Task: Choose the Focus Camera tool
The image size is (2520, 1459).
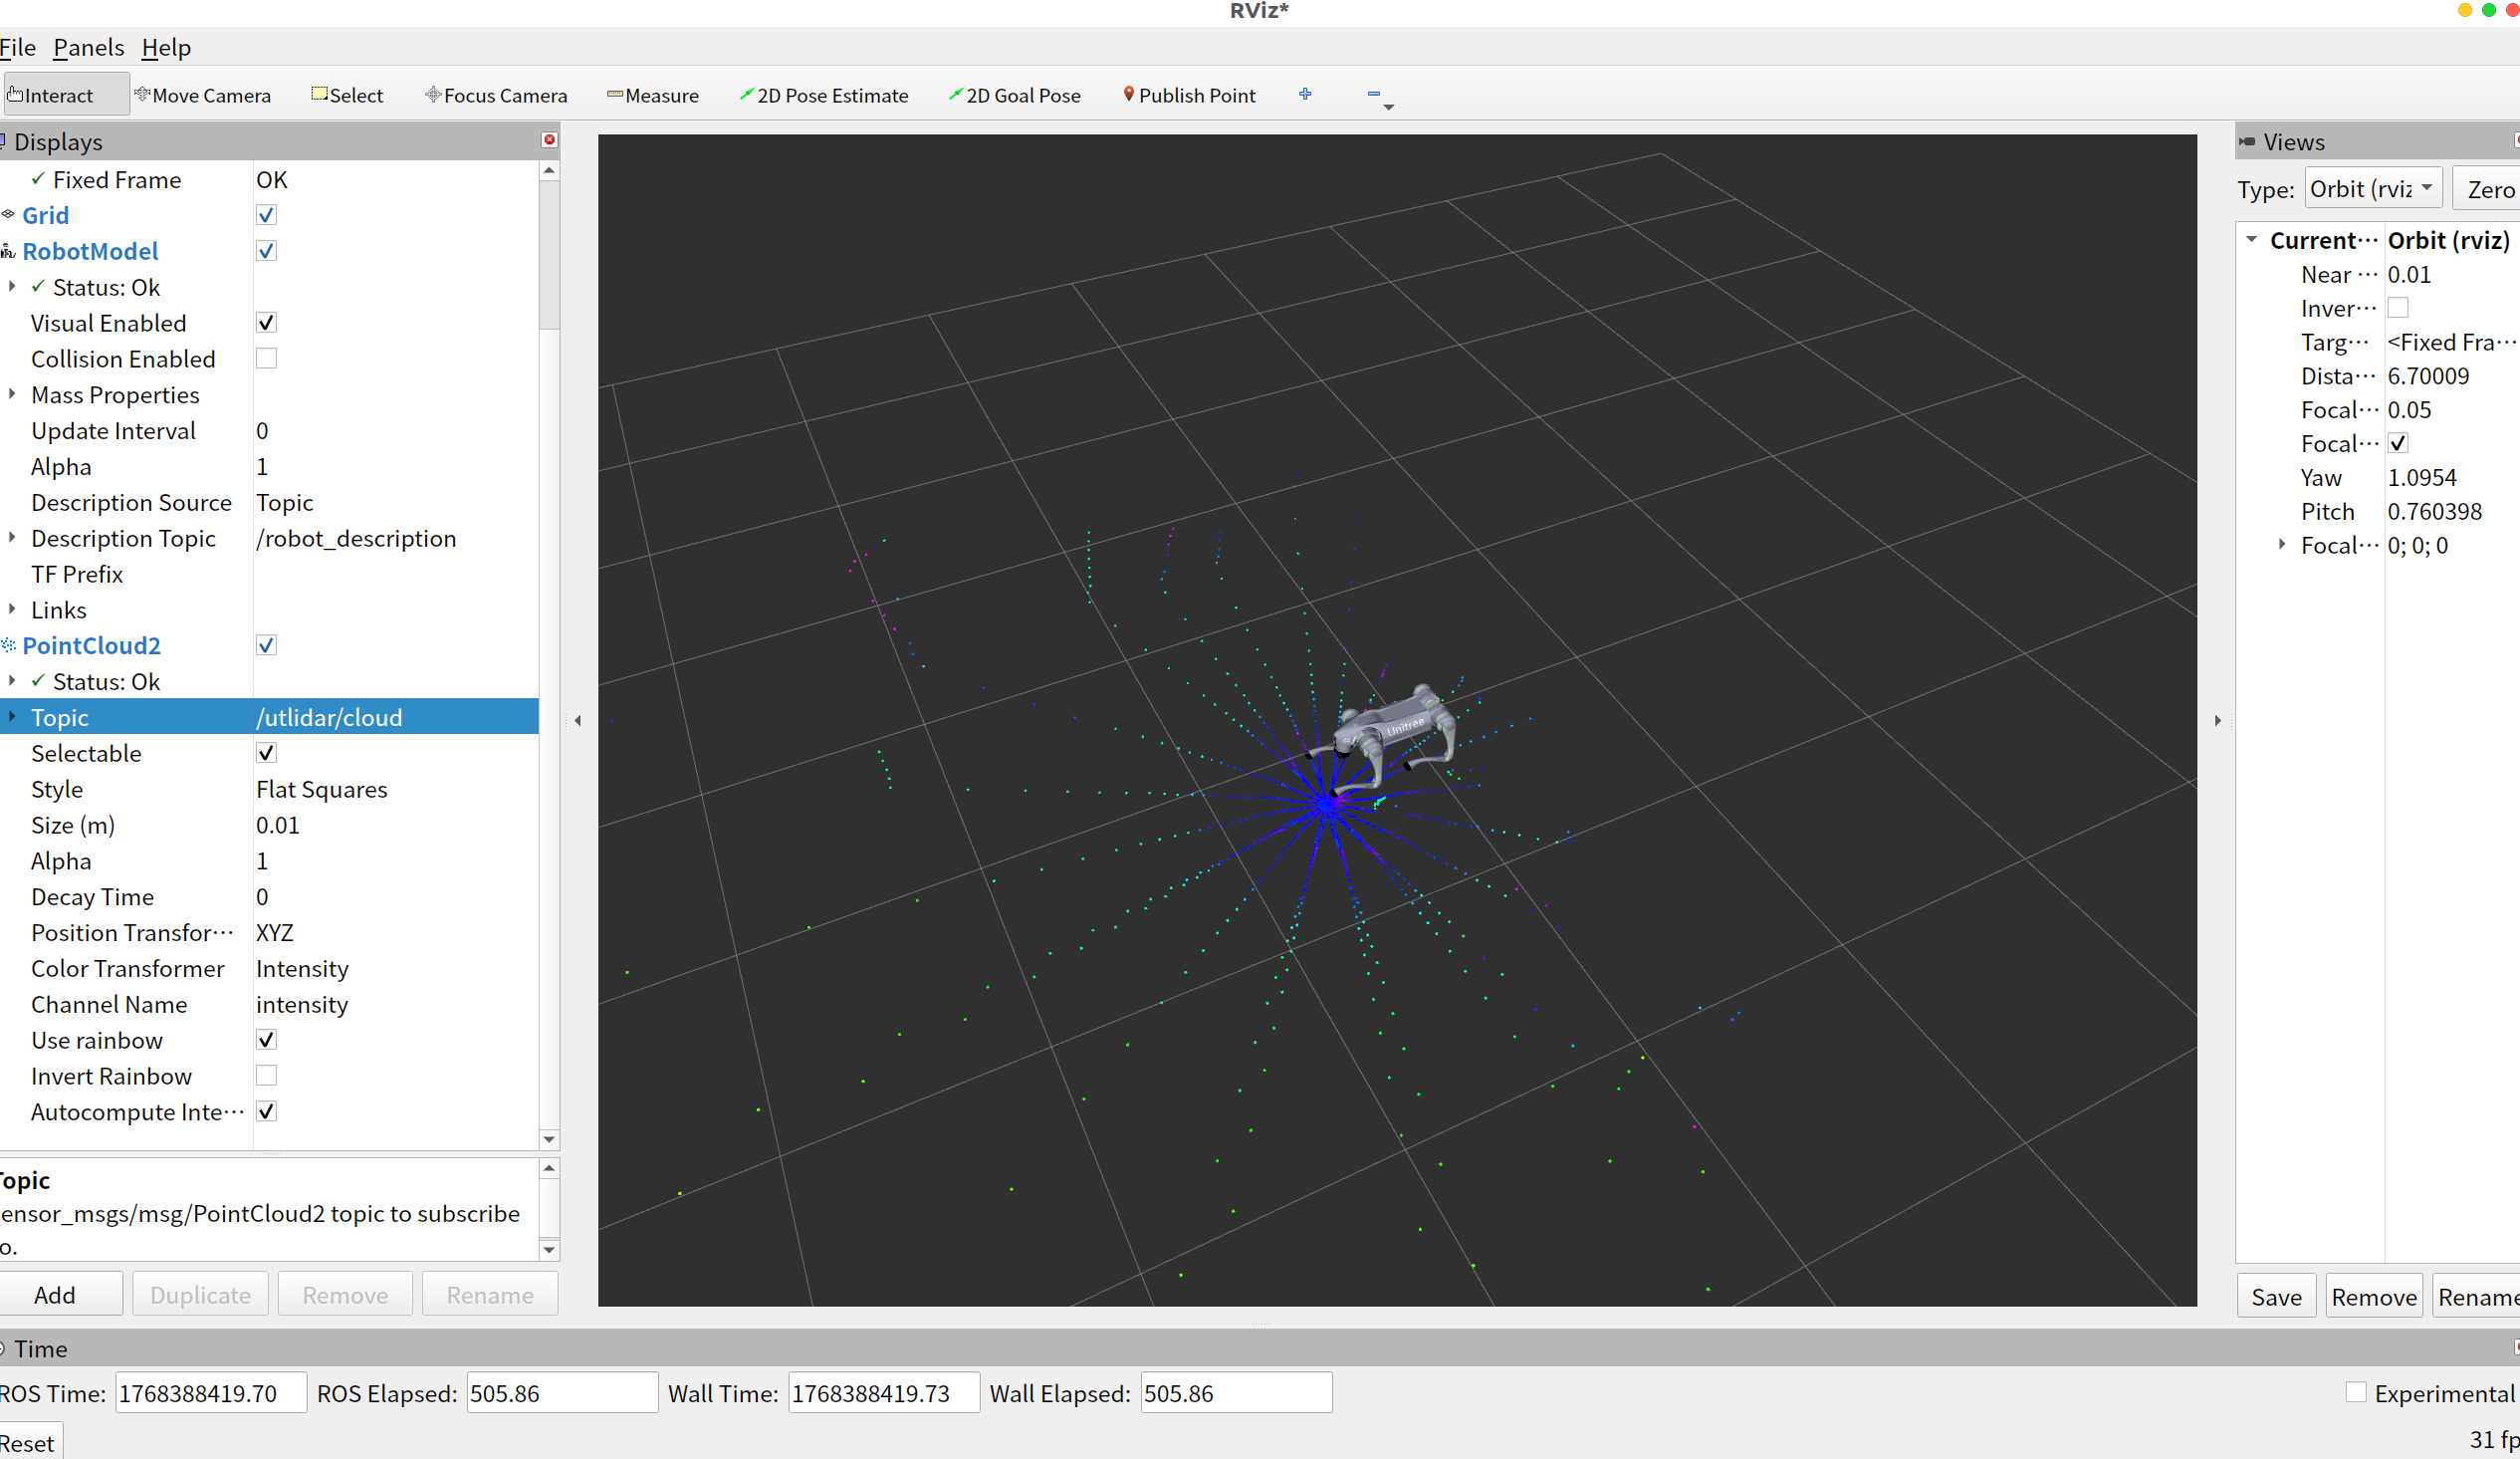Action: click(x=496, y=95)
